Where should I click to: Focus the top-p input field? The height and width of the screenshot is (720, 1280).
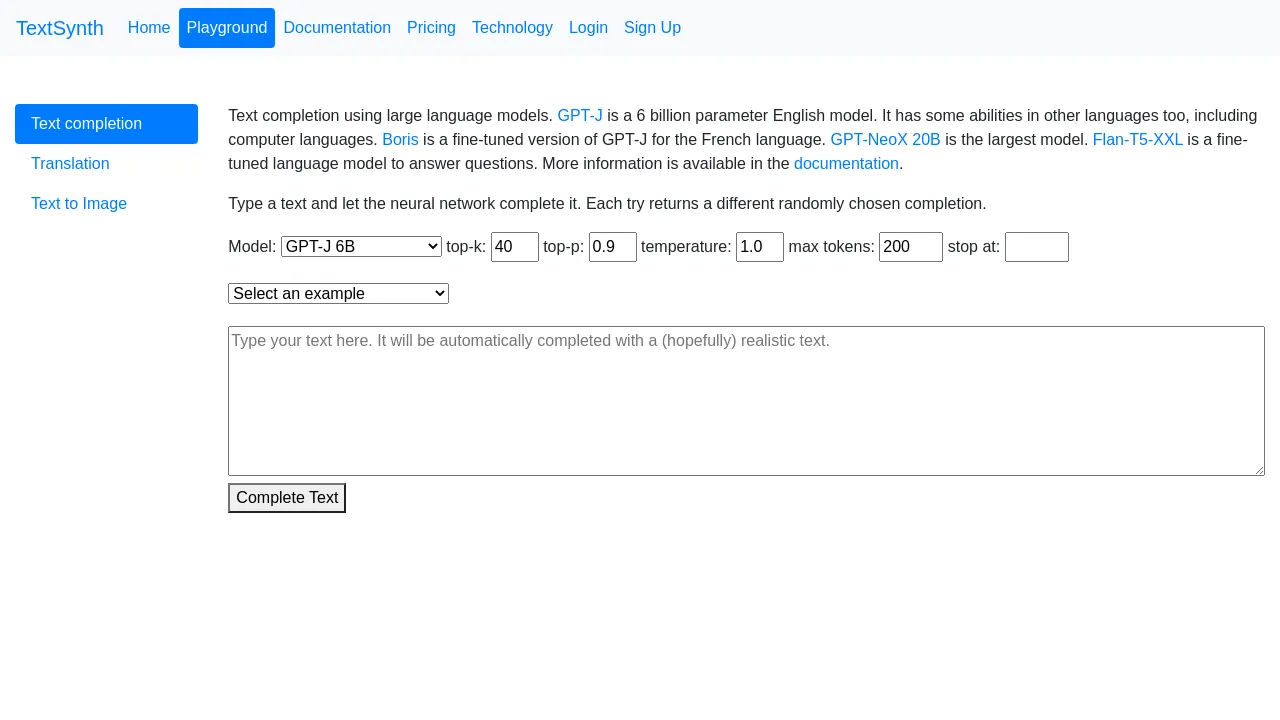tap(613, 247)
